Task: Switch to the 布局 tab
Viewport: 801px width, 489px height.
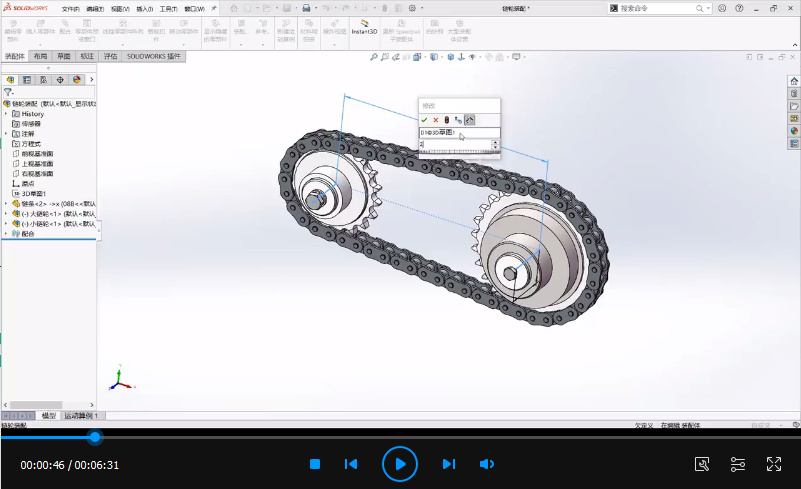Action: 40,56
